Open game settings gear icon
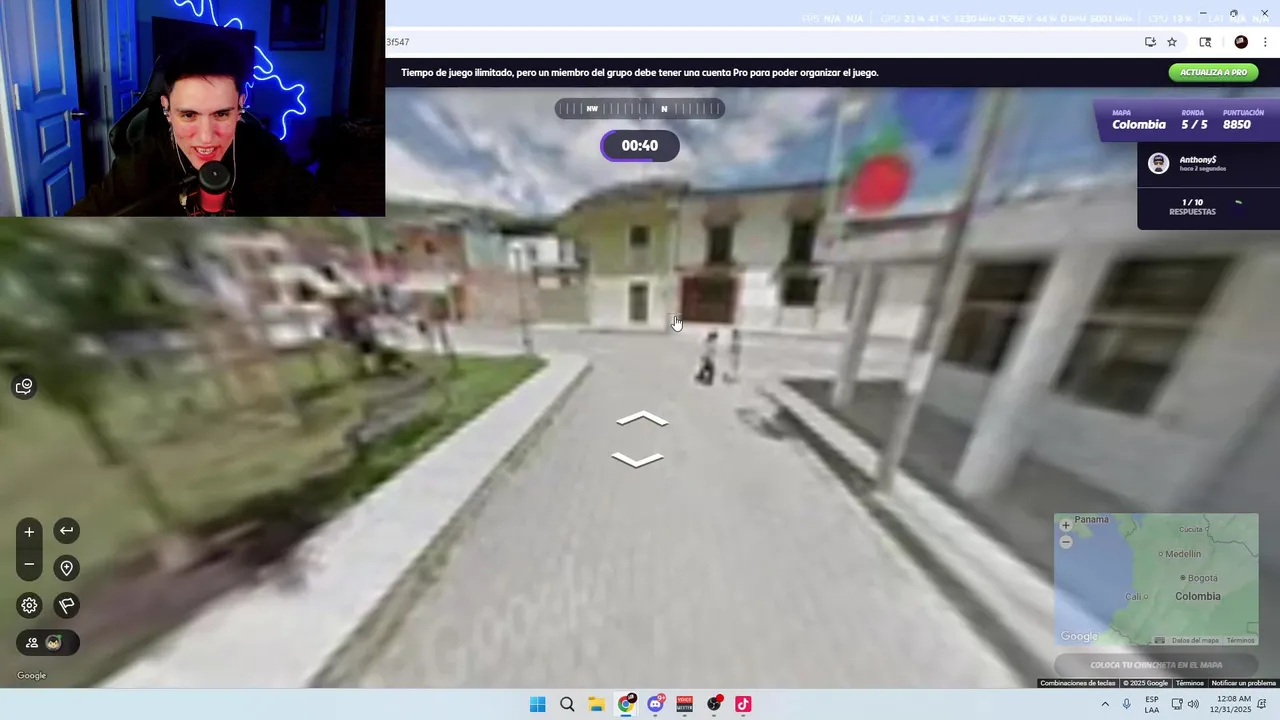This screenshot has width=1280, height=720. click(x=29, y=605)
